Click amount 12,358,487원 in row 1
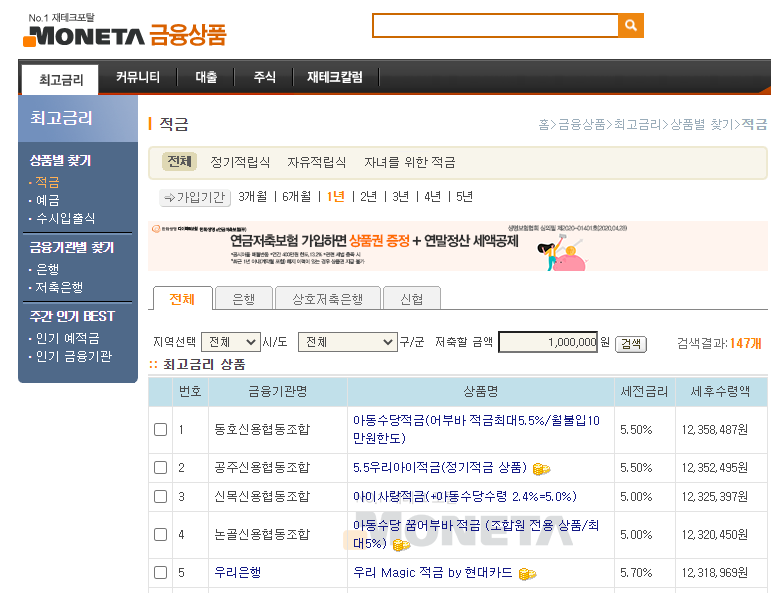 pos(714,429)
